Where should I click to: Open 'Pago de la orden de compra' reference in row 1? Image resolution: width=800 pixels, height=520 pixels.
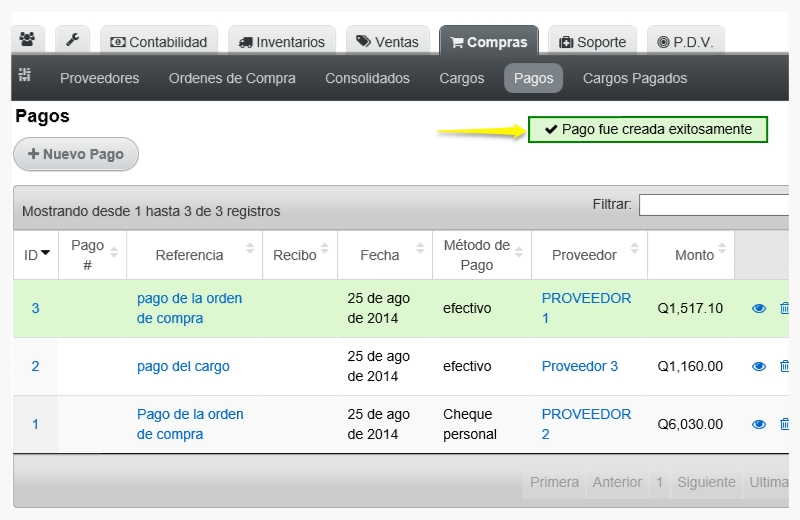pos(190,424)
